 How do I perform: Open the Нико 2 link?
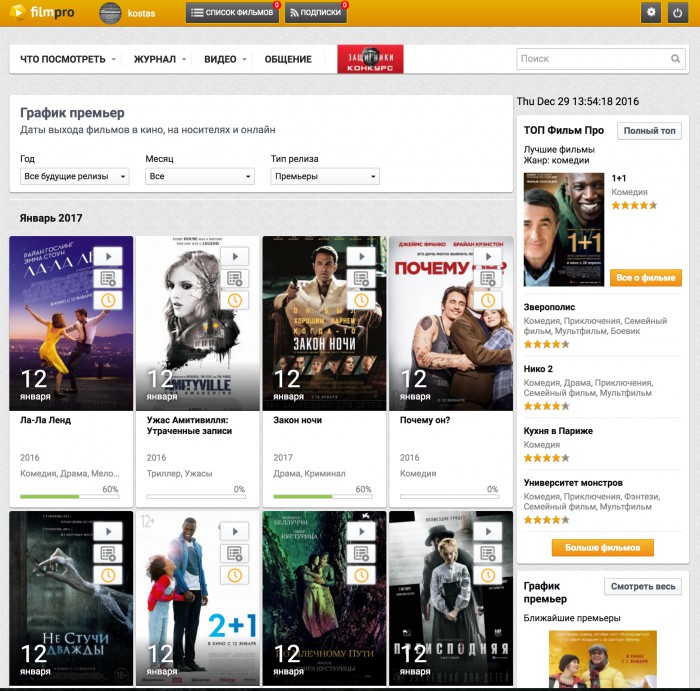[x=538, y=369]
